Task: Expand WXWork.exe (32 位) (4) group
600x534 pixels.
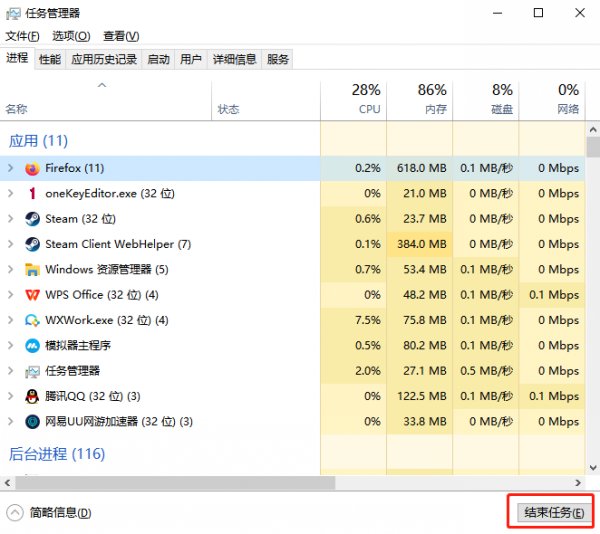Action: point(11,320)
